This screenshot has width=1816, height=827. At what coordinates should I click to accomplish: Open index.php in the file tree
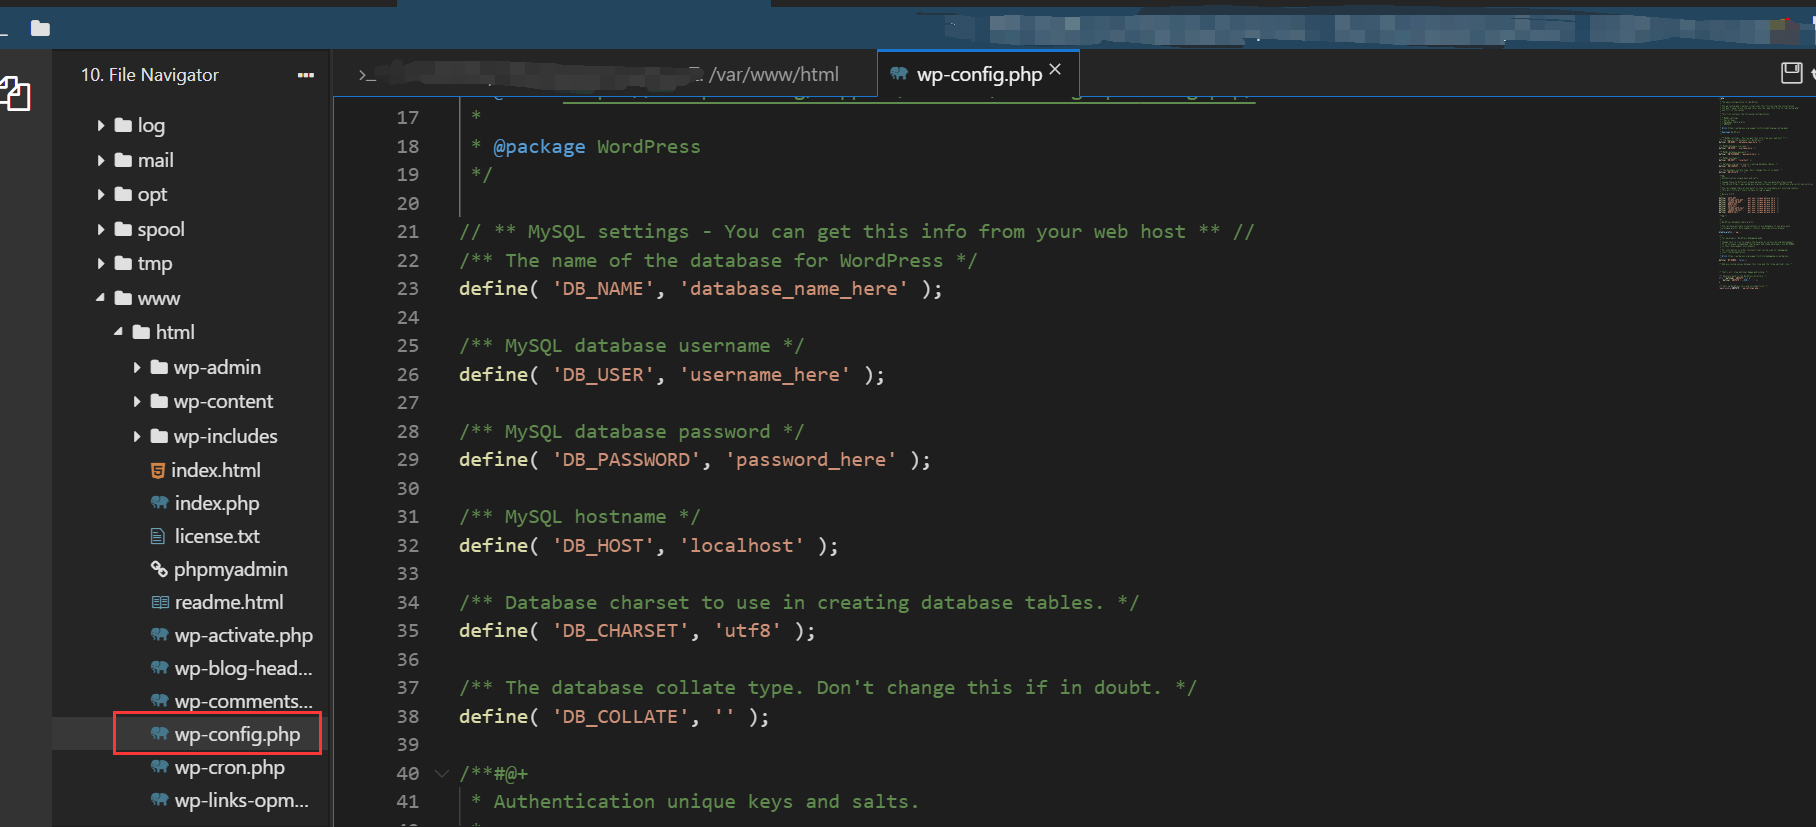pyautogui.click(x=217, y=503)
